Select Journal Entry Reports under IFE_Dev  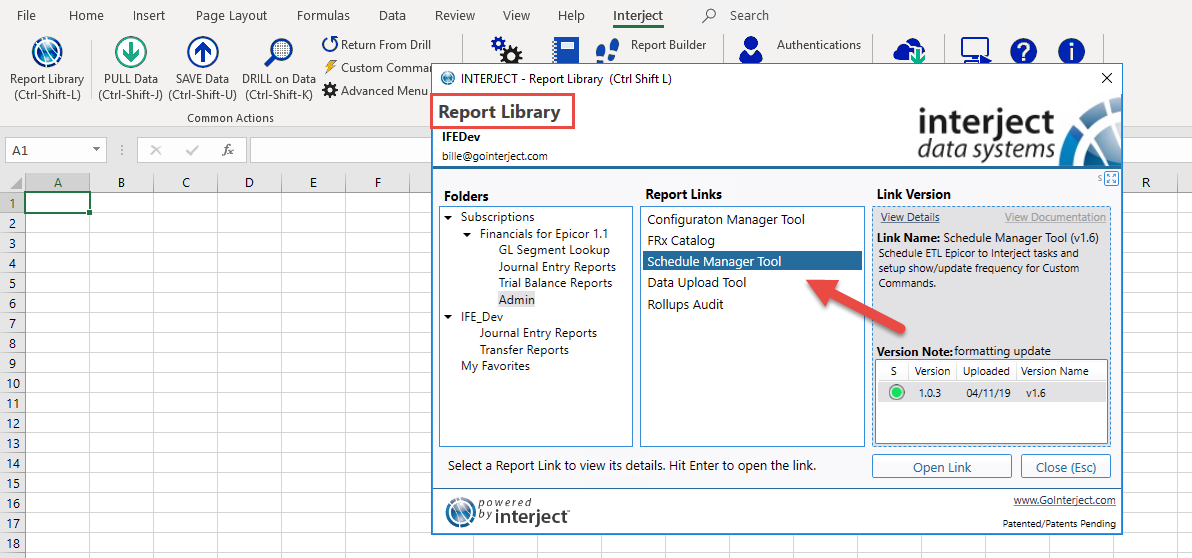pos(538,333)
